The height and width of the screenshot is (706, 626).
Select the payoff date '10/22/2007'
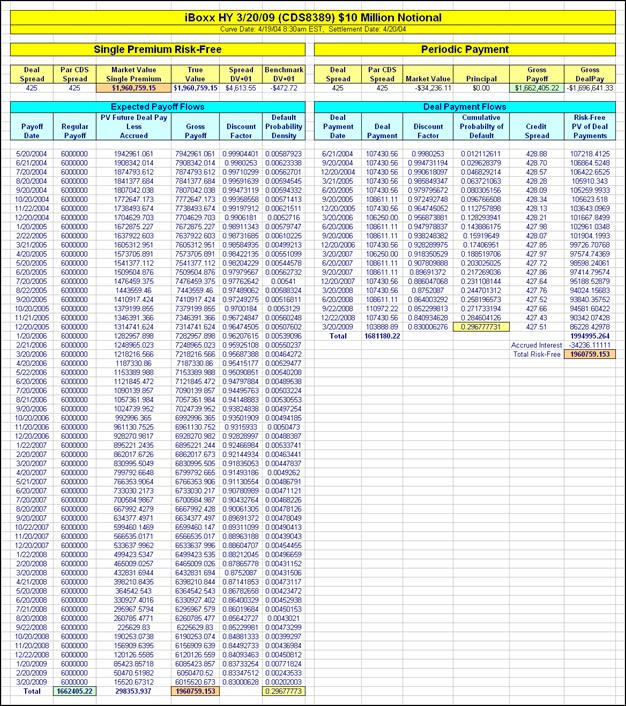[x=32, y=527]
